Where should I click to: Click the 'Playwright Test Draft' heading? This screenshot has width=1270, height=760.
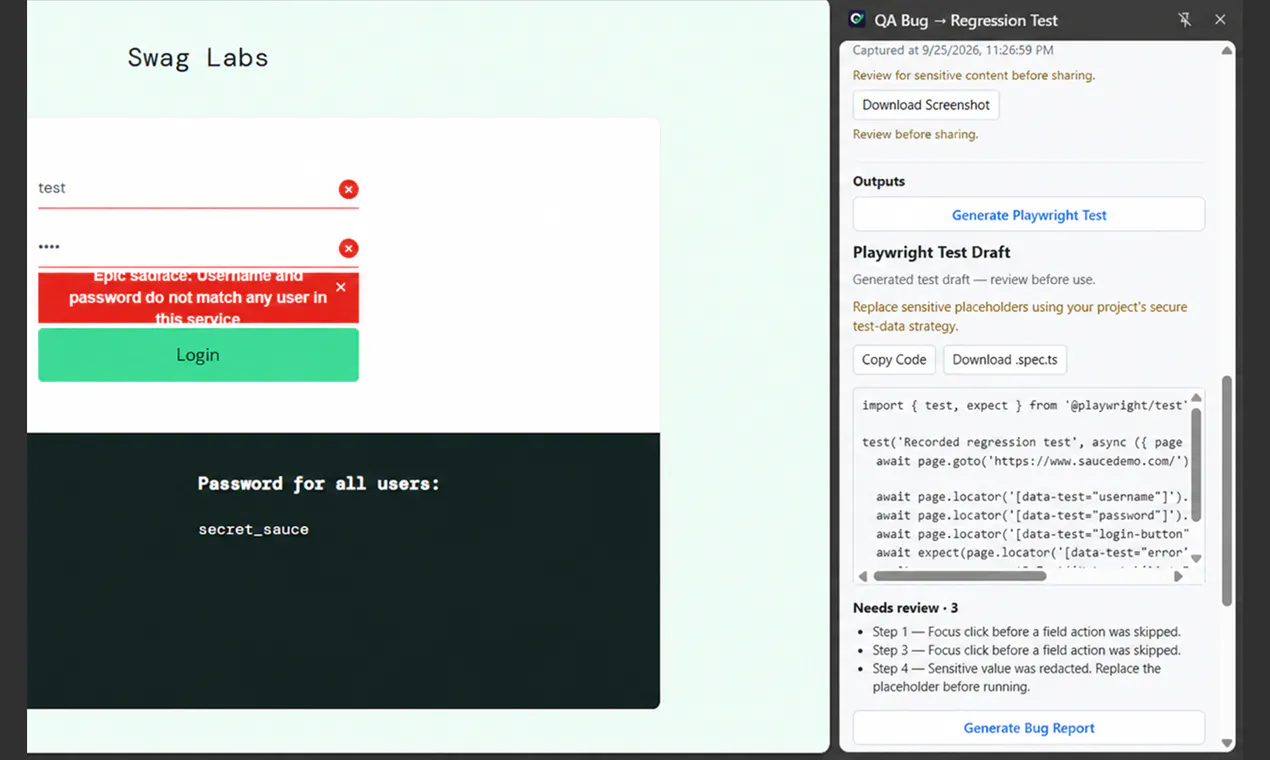(x=932, y=252)
